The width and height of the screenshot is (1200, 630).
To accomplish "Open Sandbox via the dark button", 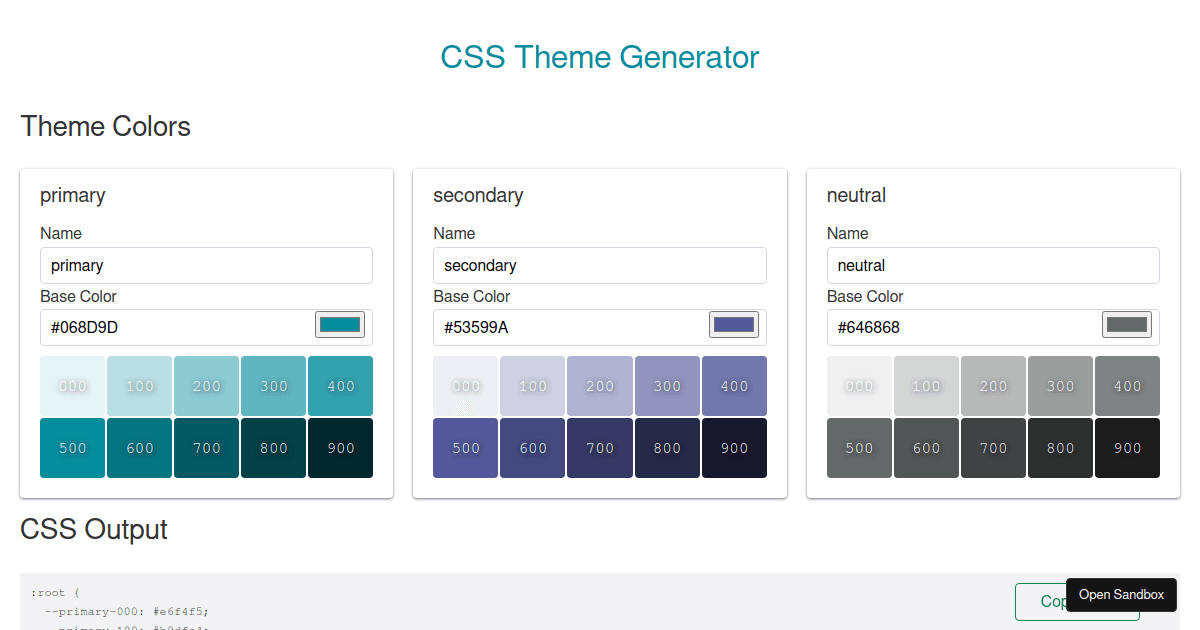I will (x=1121, y=594).
